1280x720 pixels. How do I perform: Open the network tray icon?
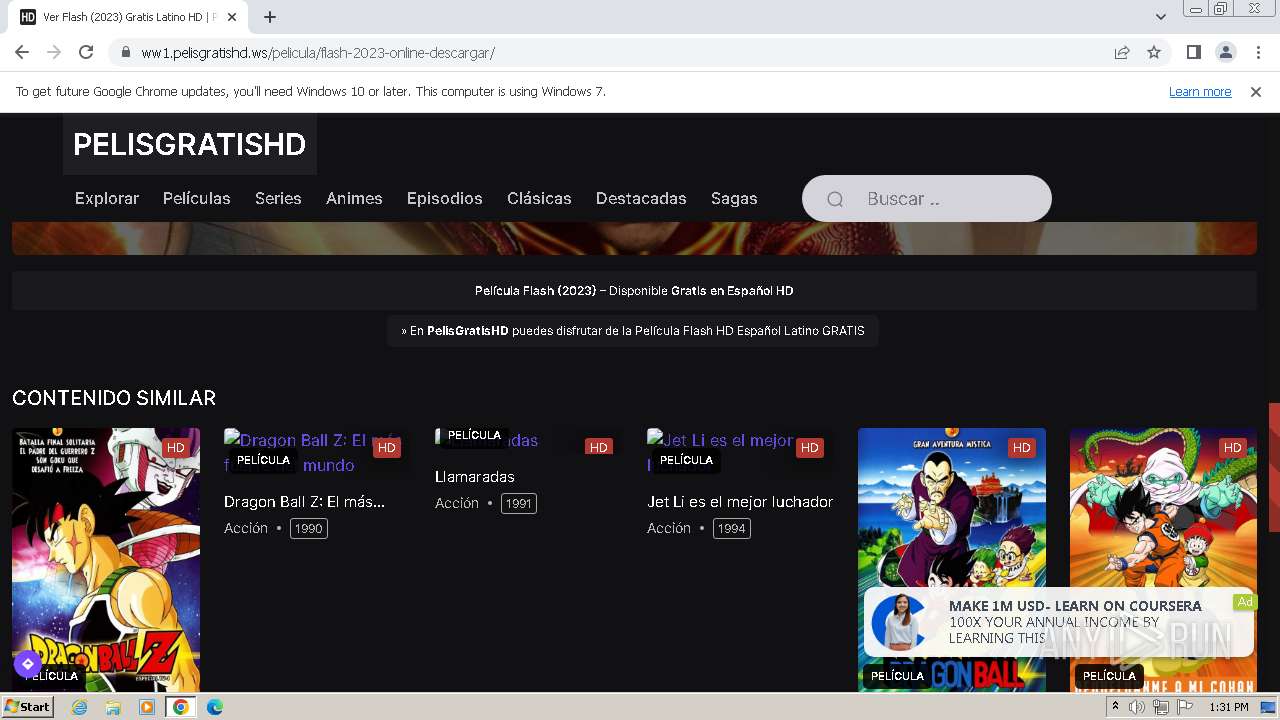[1161, 707]
